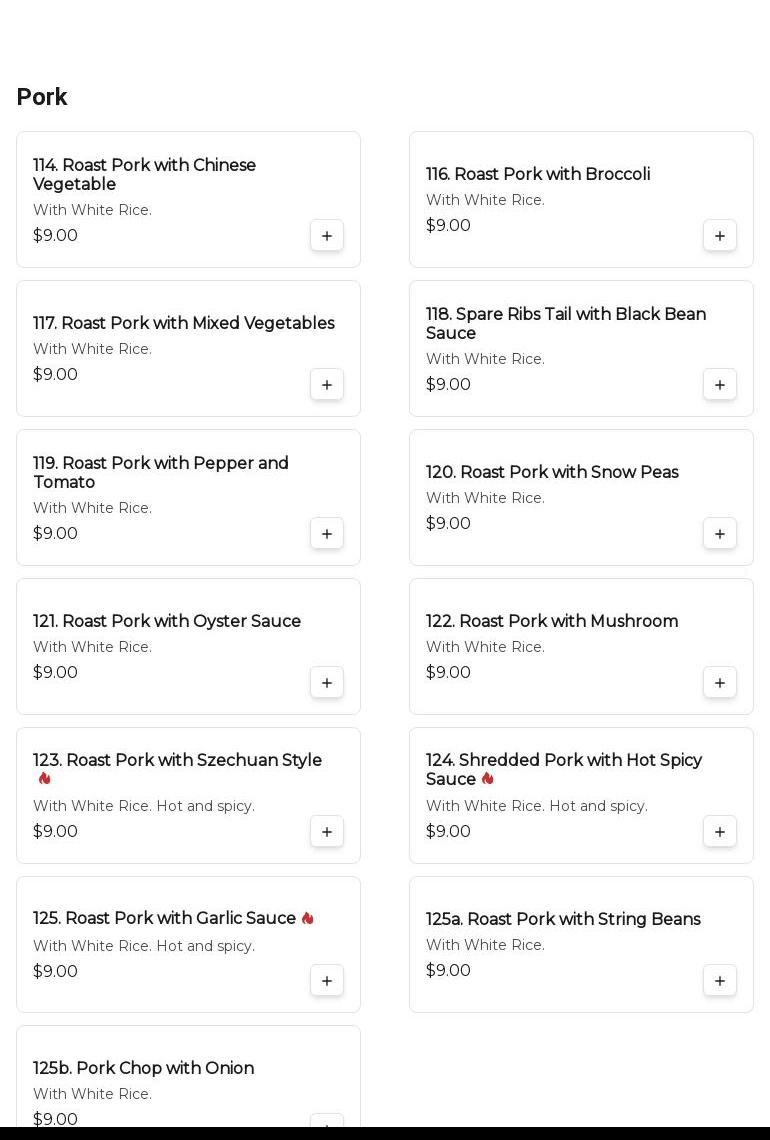Add Spare Ribs Tail with Black Bean Sauce
Screen dimensions: 770x1140
tap(720, 385)
